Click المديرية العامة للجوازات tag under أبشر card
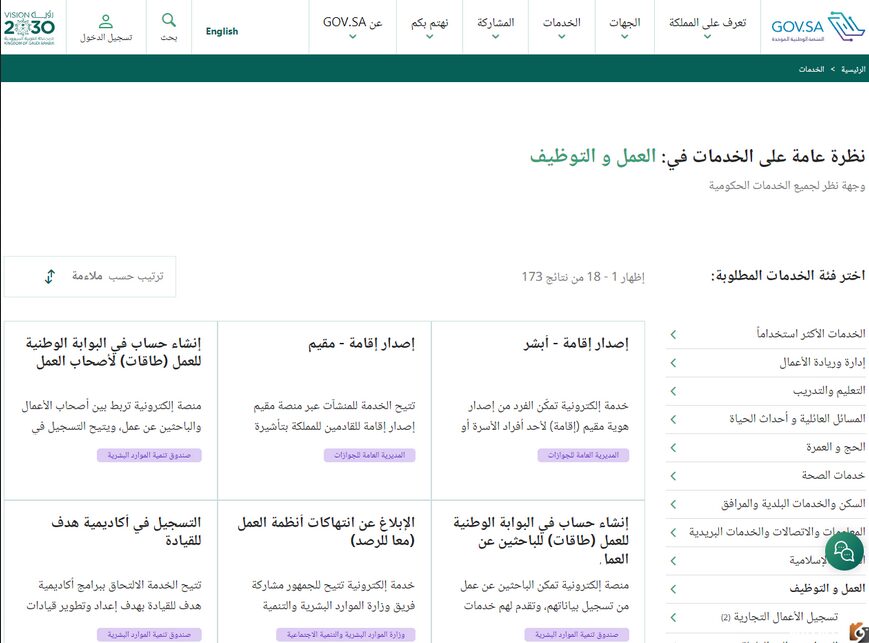The height and width of the screenshot is (643, 869). pyautogui.click(x=583, y=455)
